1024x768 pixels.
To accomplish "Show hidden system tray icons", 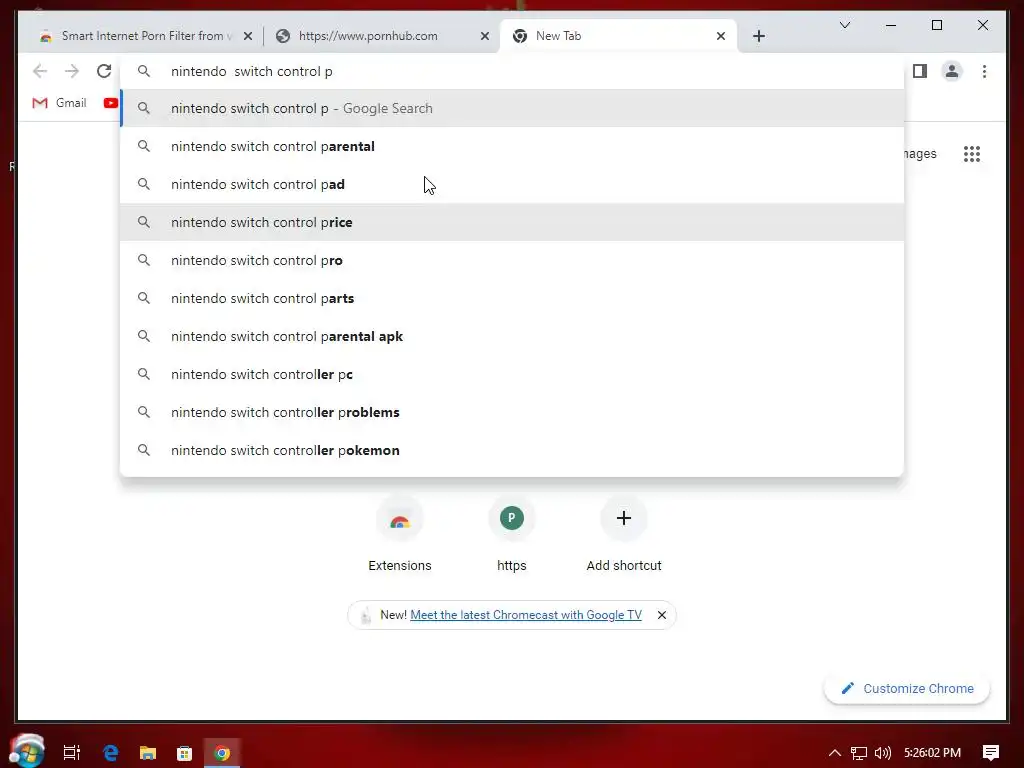I will [x=835, y=753].
